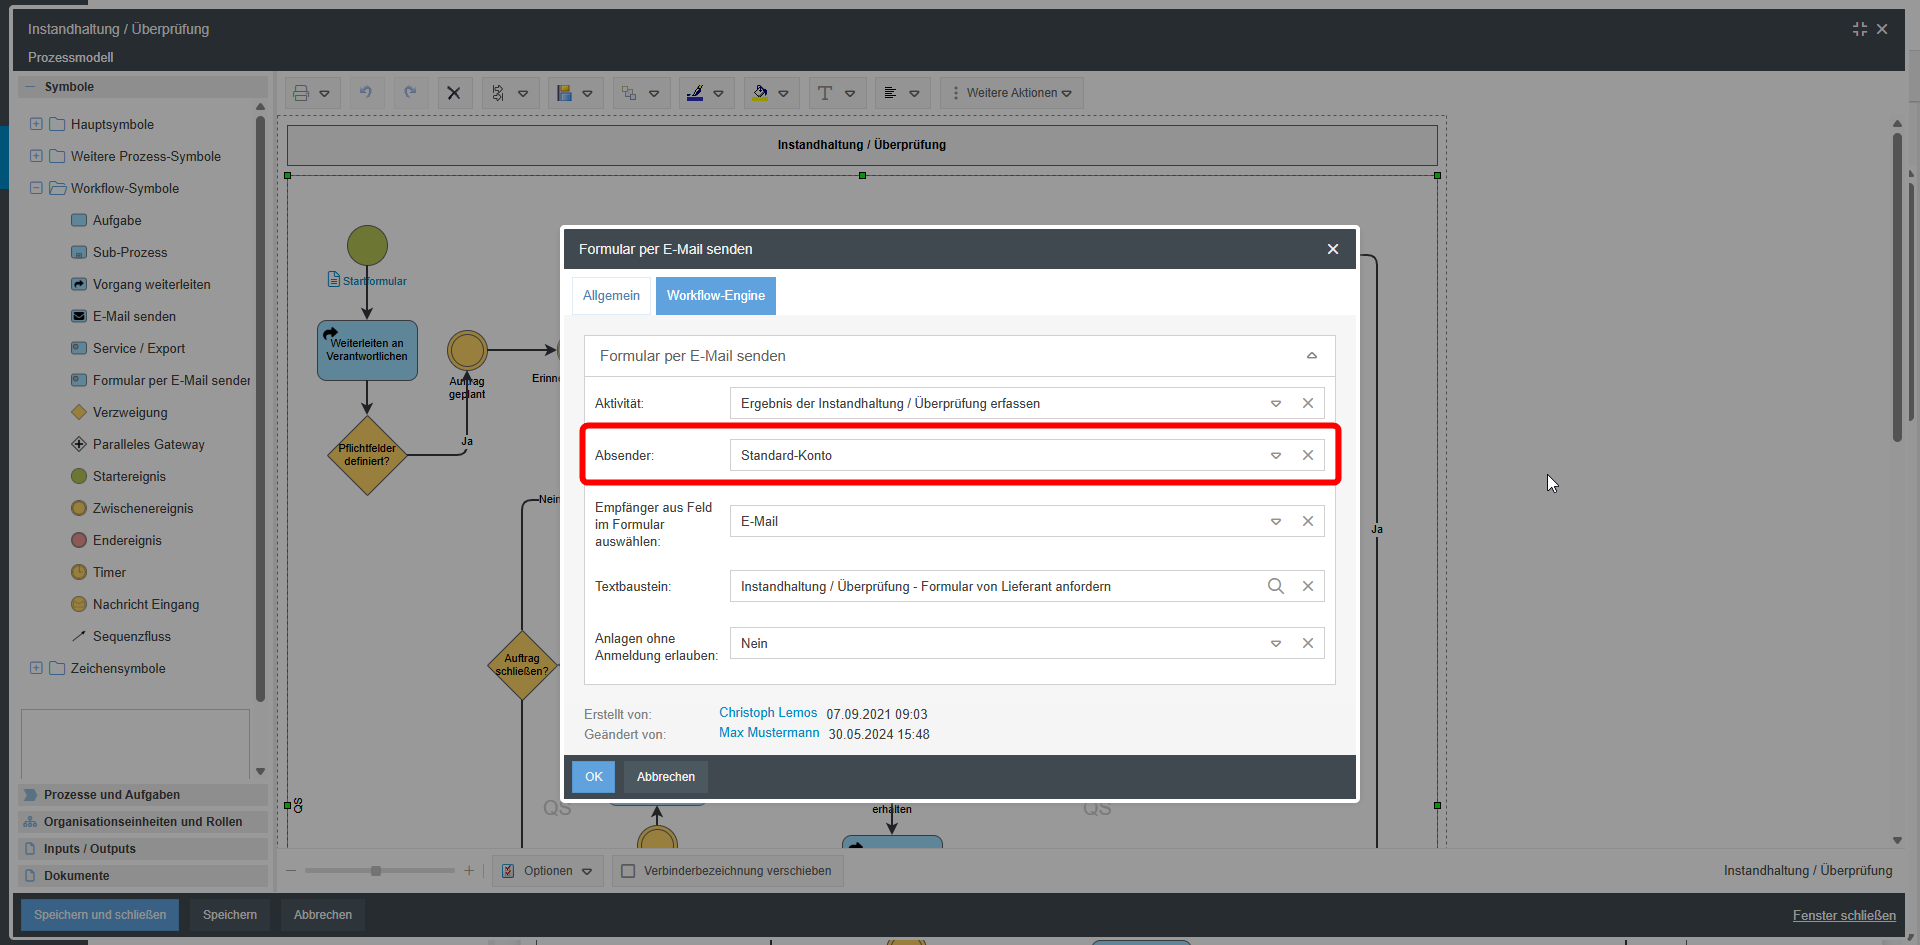The width and height of the screenshot is (1920, 945).
Task: Open the Organisationseinheiten und Rollen panel
Action: pyautogui.click(x=143, y=822)
